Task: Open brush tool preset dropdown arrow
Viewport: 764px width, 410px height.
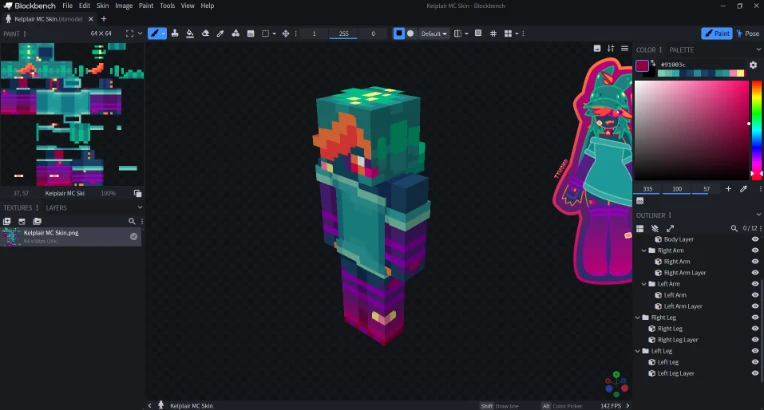Action: tap(163, 34)
